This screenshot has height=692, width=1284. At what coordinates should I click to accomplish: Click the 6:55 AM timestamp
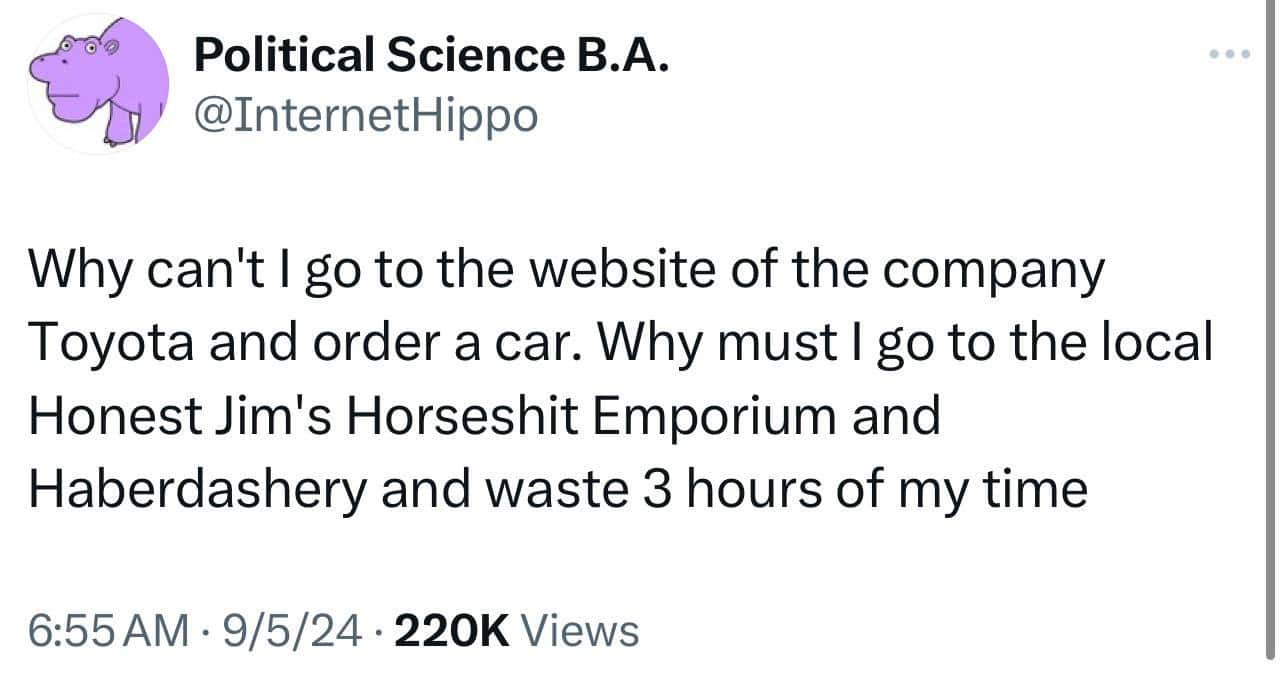coord(108,630)
